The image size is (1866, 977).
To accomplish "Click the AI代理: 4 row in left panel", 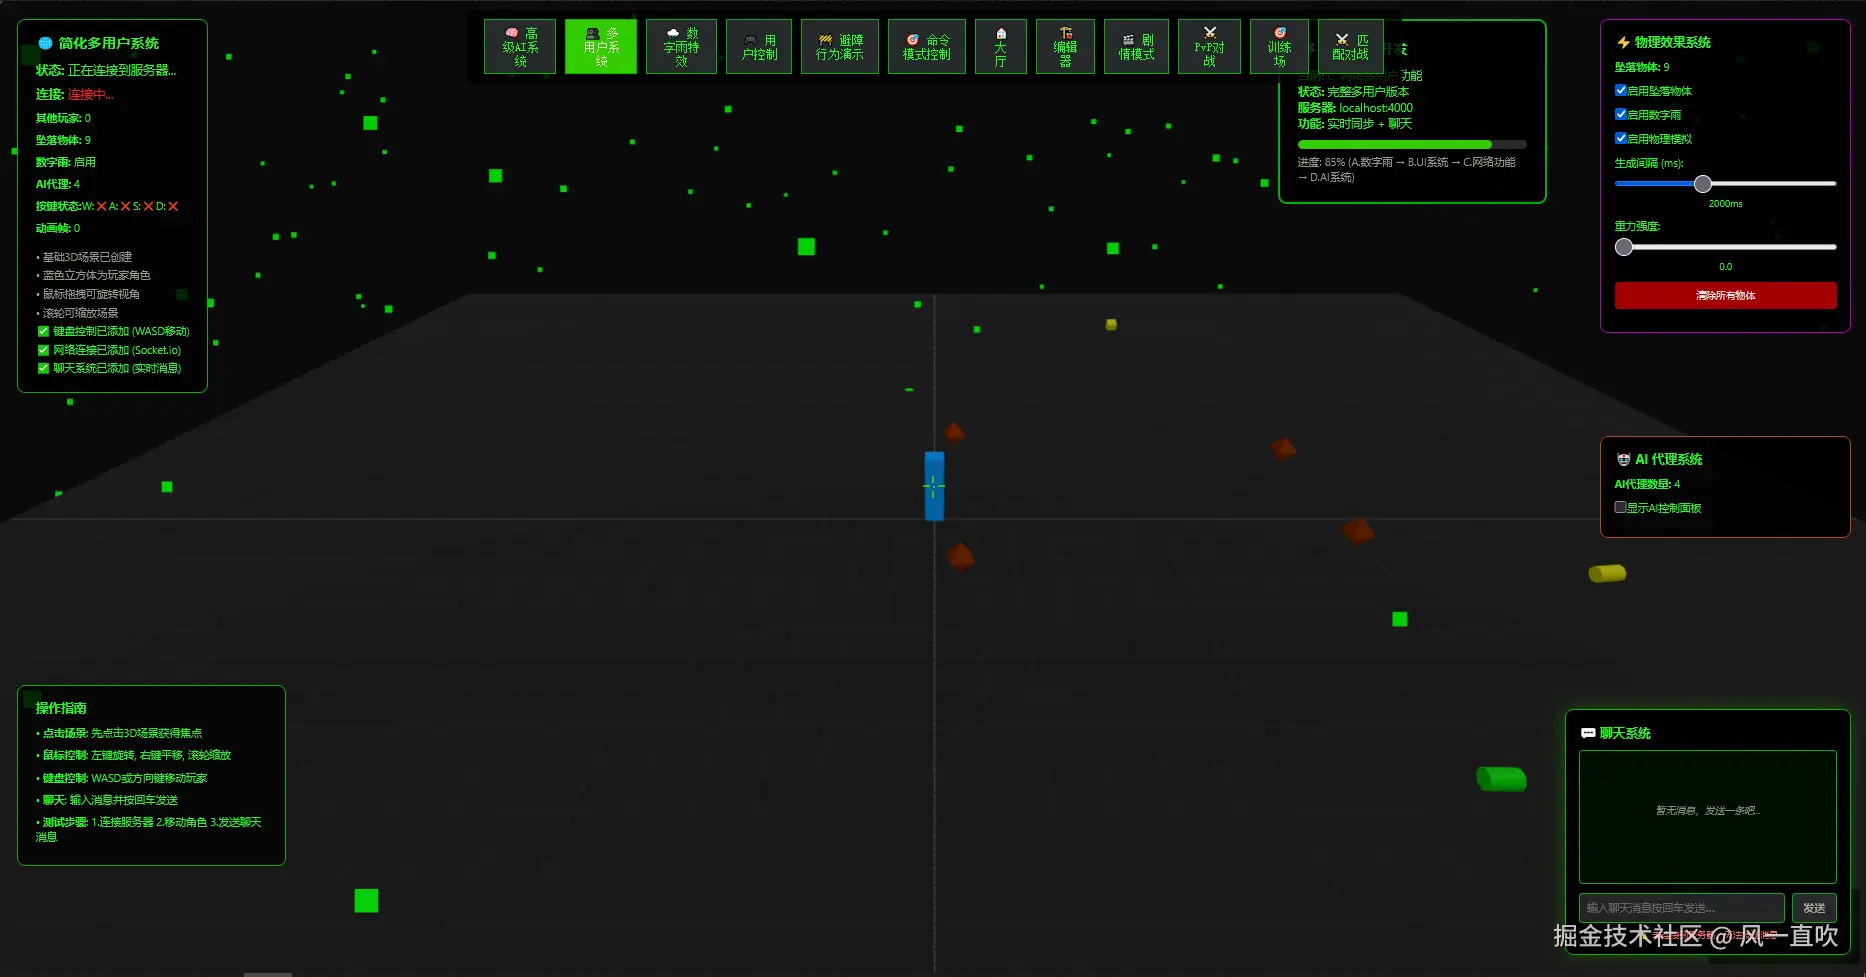I will (58, 184).
